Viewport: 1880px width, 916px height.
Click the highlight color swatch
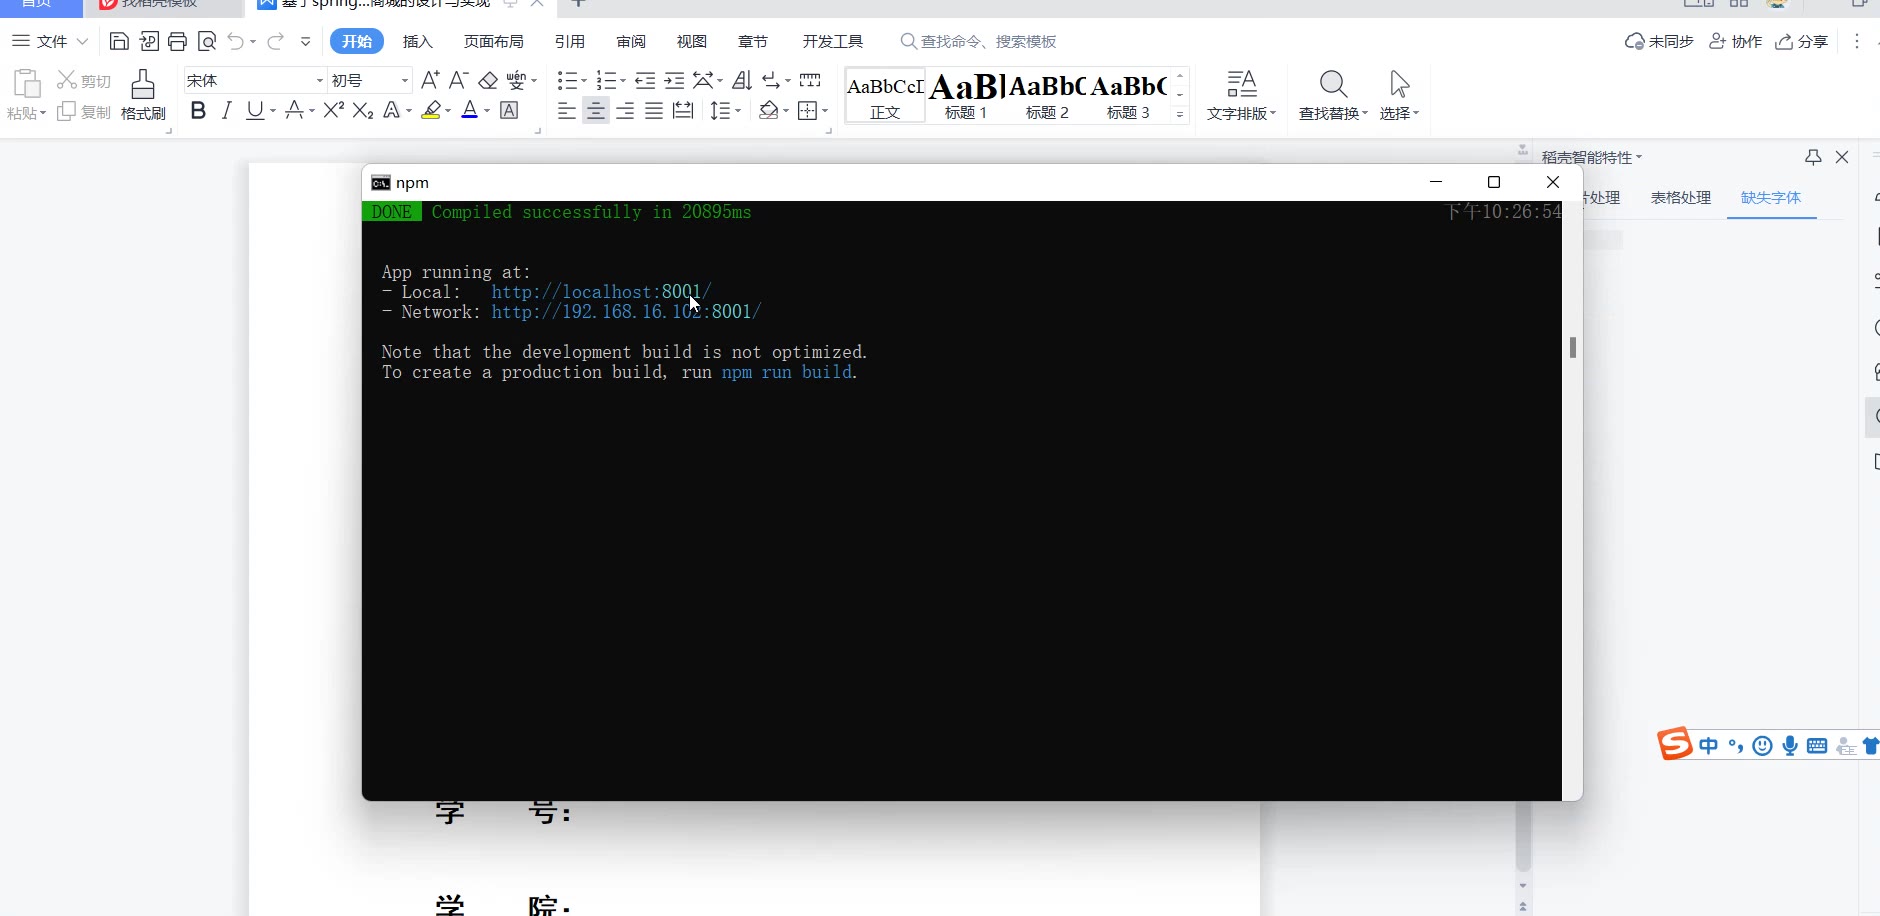tap(431, 110)
